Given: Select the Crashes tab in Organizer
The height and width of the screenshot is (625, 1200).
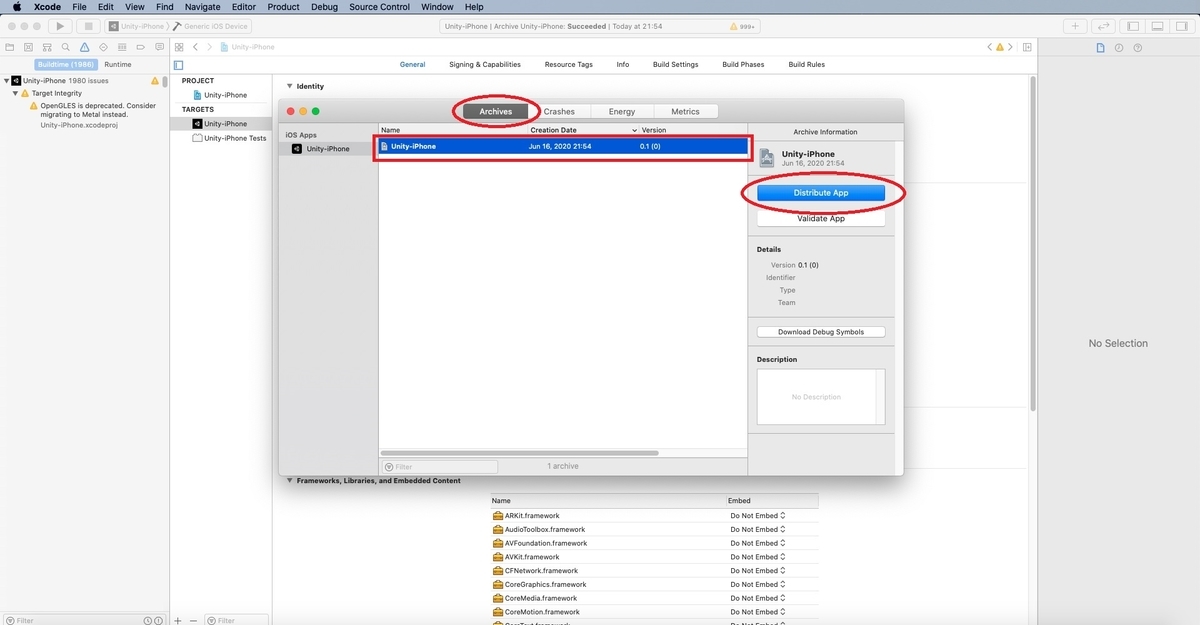Looking at the screenshot, I should coord(559,112).
